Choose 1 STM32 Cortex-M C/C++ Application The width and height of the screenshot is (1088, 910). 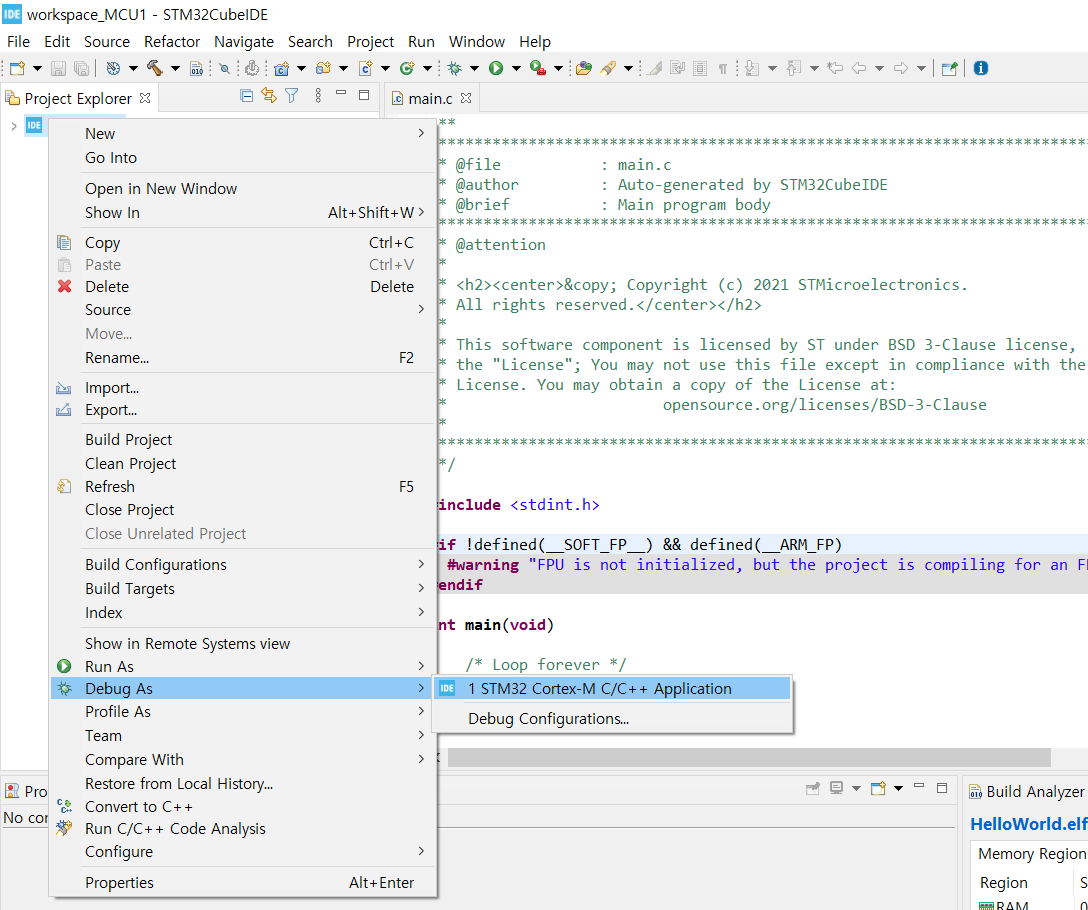(x=612, y=689)
